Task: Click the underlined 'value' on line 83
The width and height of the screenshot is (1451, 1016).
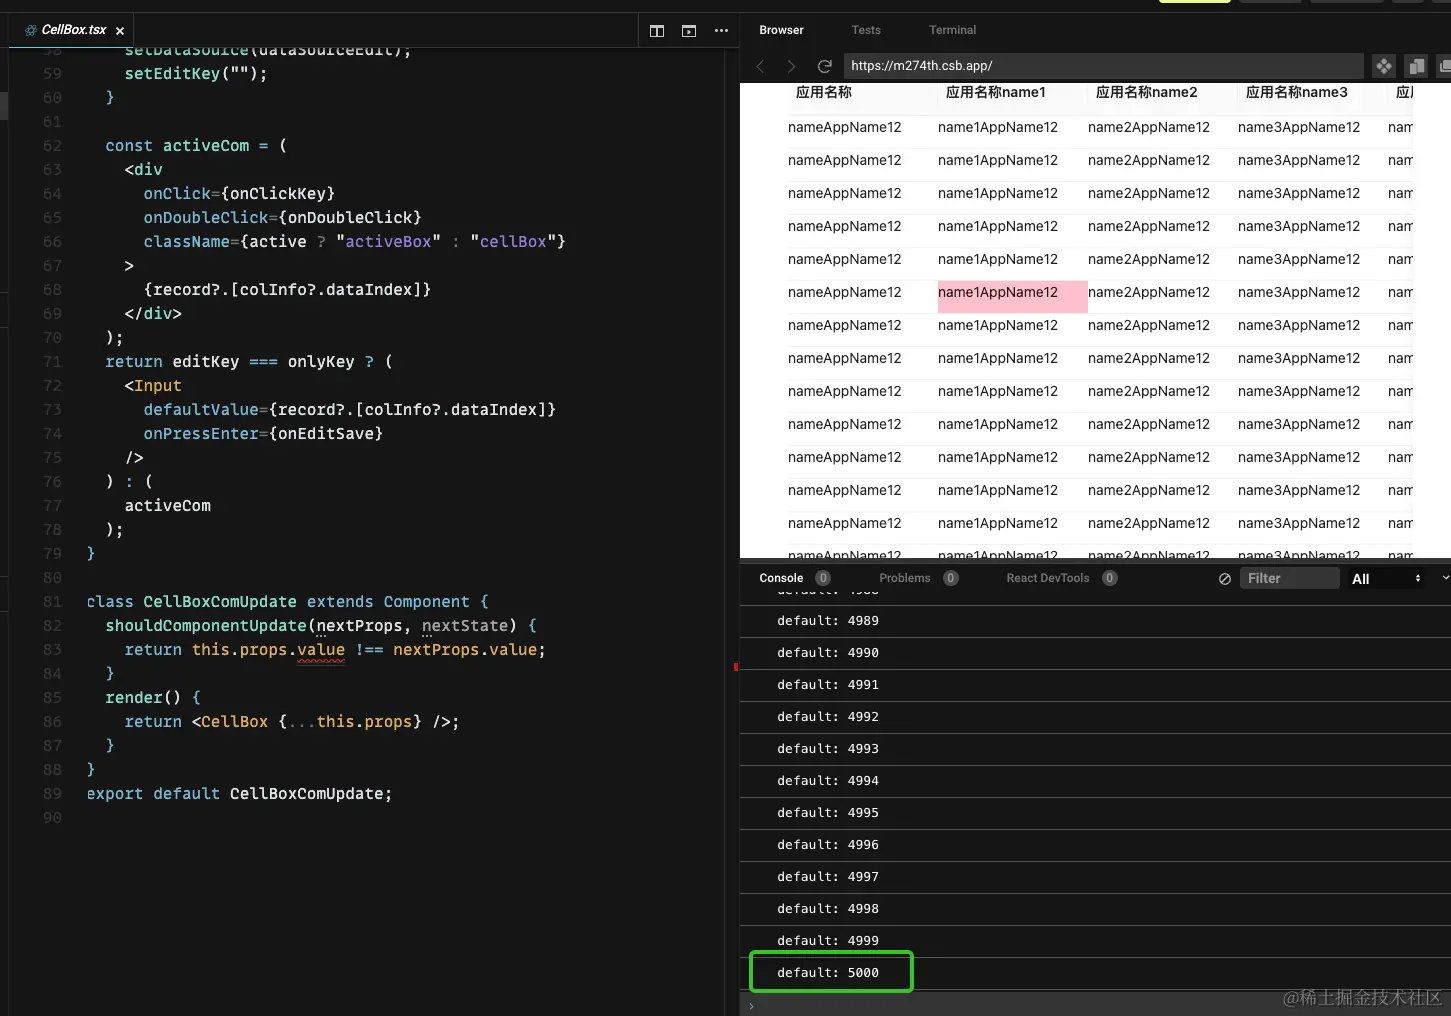Action: click(x=321, y=650)
